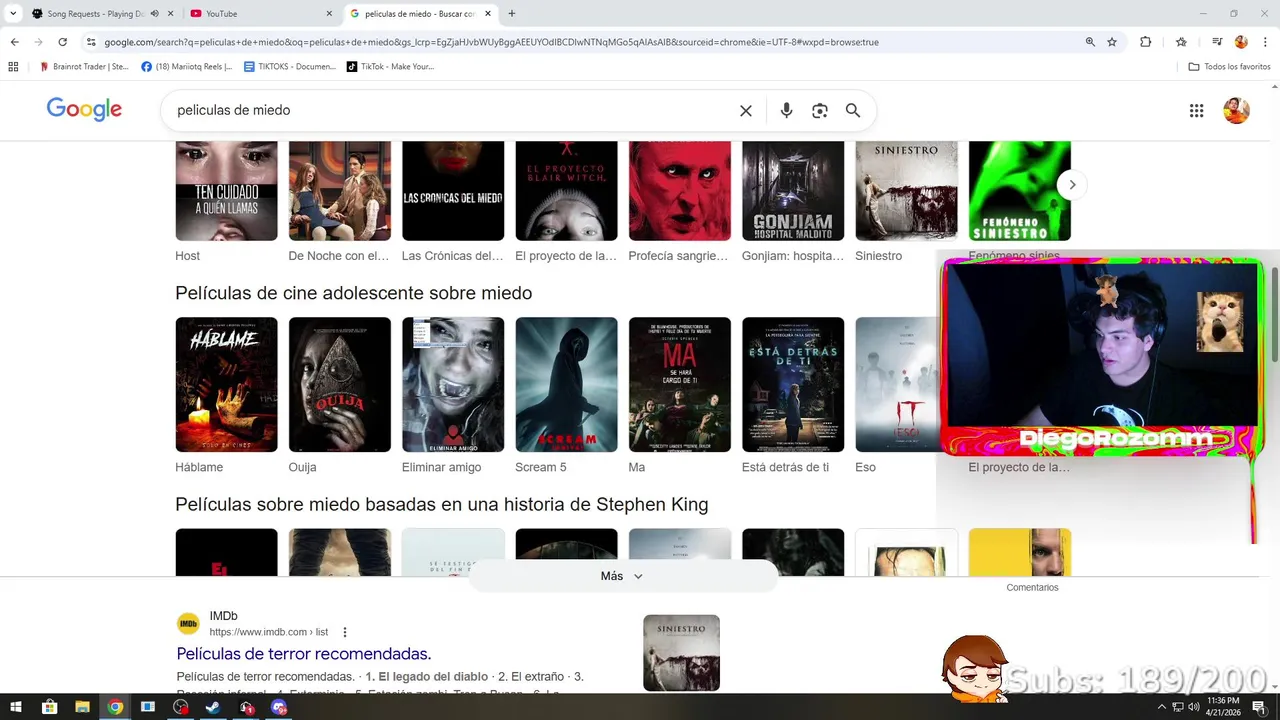Image resolution: width=1280 pixels, height=720 pixels.
Task: Open Profecía sangrienta poster
Action: tap(679, 191)
